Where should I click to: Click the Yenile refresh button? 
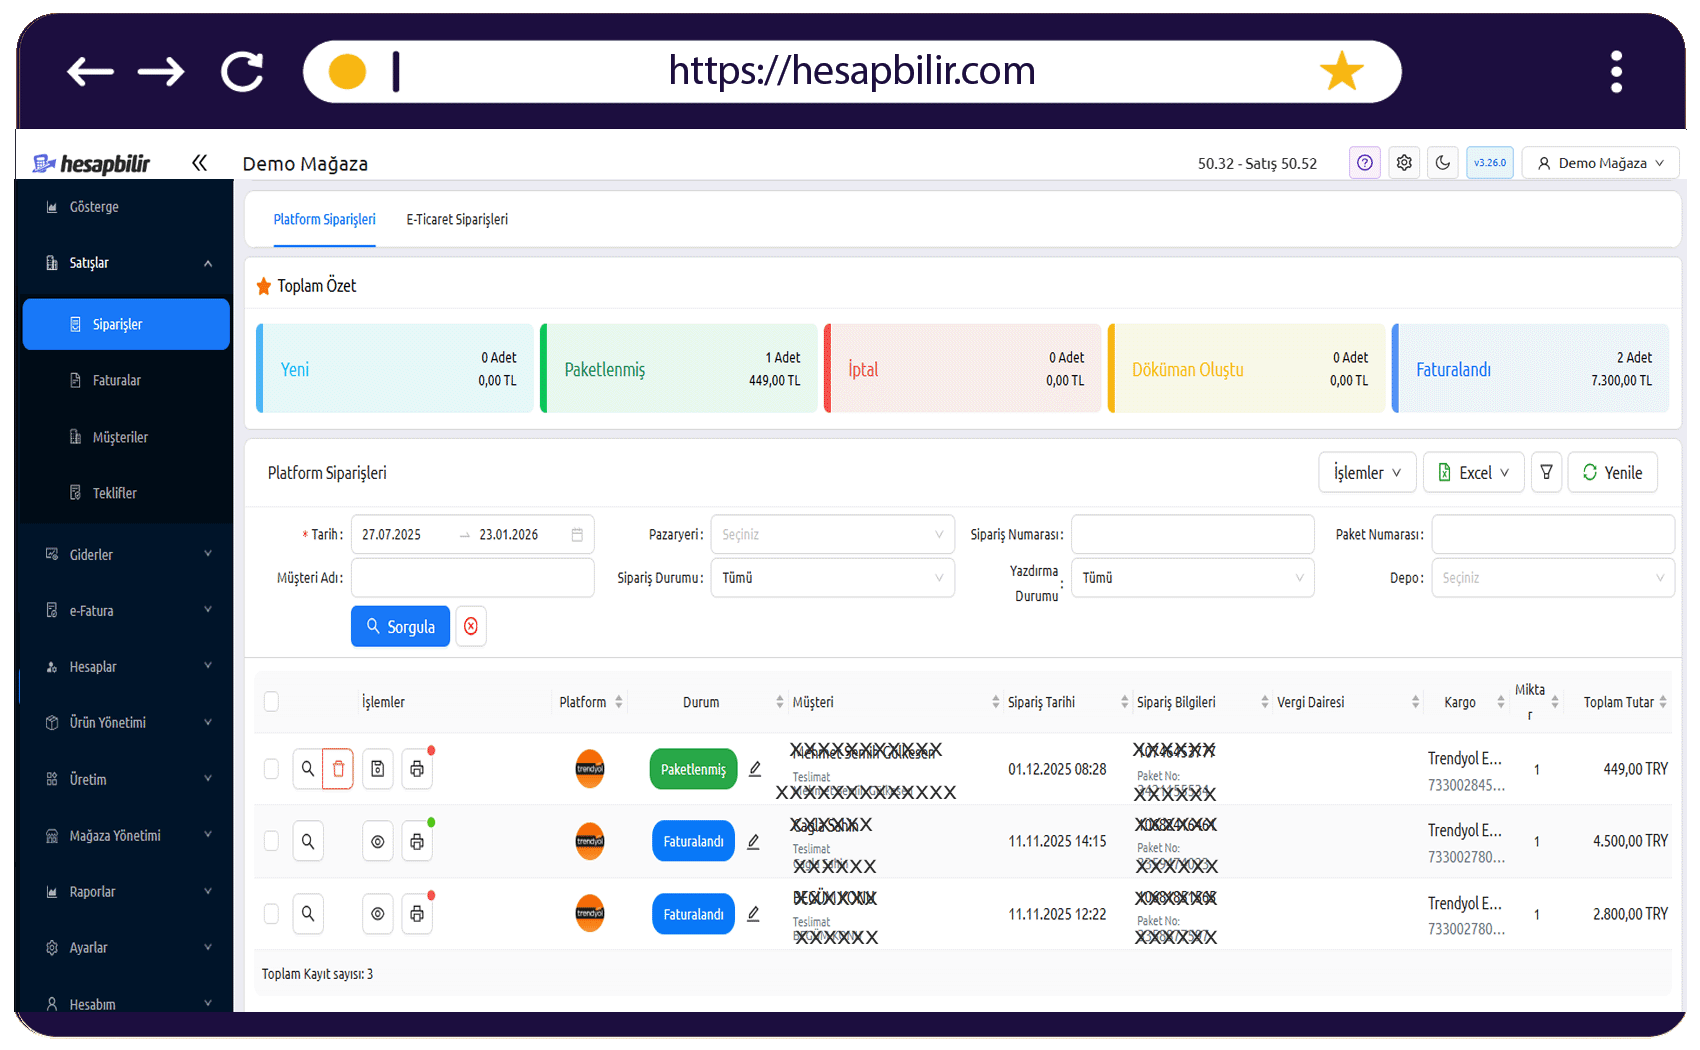(x=1612, y=472)
